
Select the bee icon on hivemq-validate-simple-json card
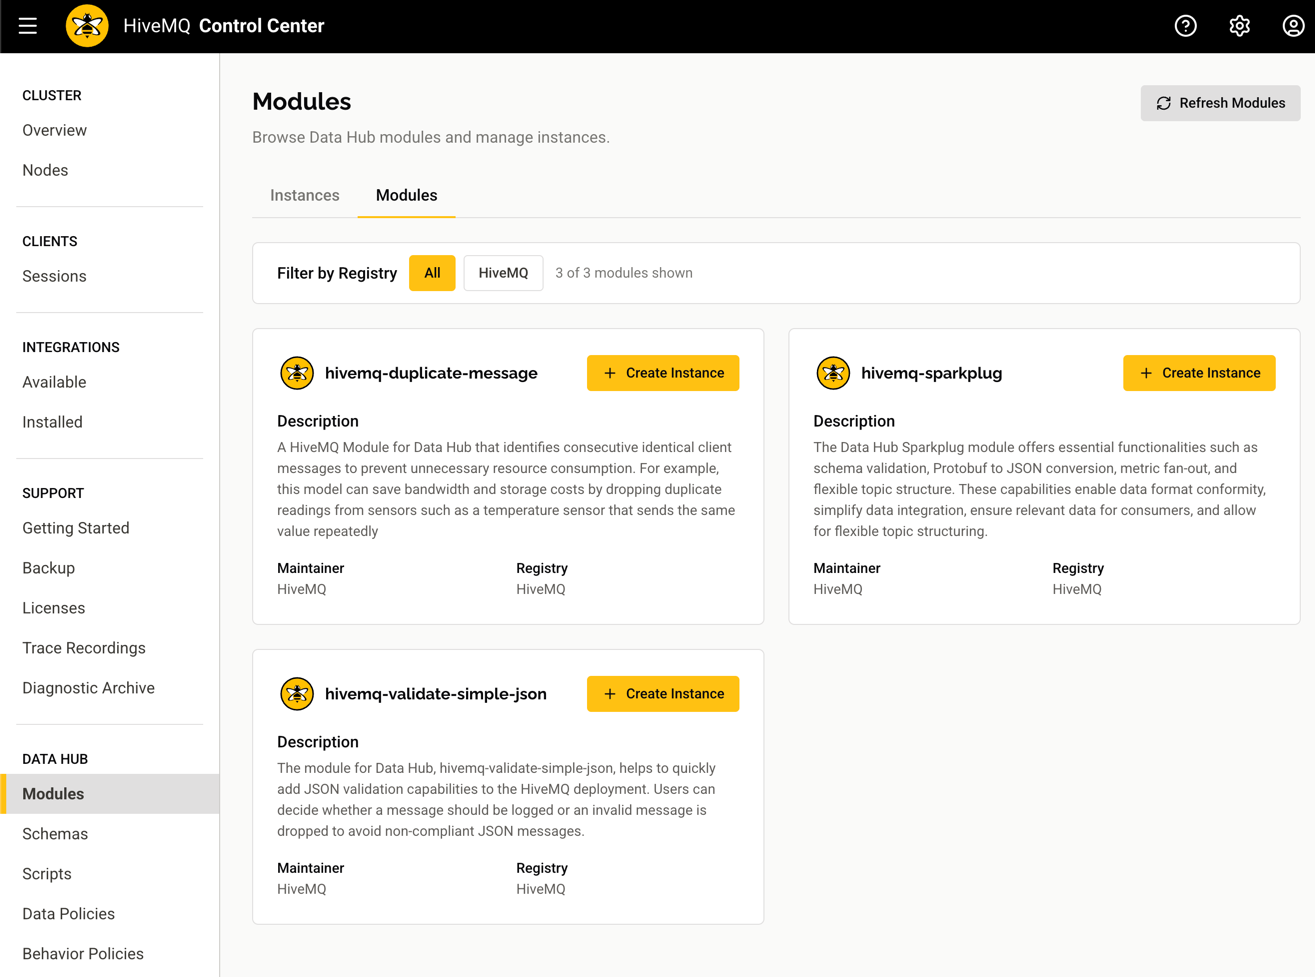click(x=297, y=693)
